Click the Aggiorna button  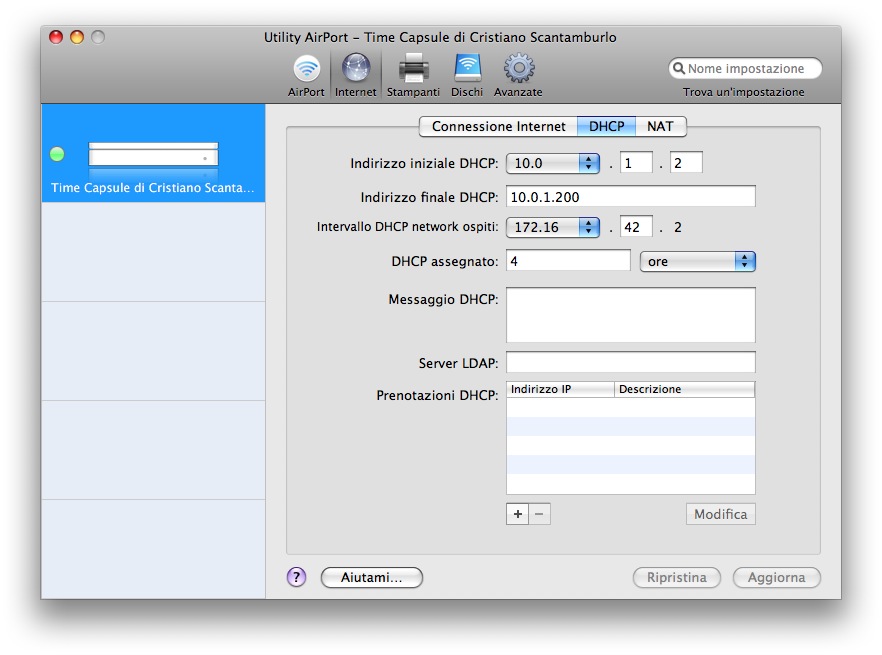776,577
